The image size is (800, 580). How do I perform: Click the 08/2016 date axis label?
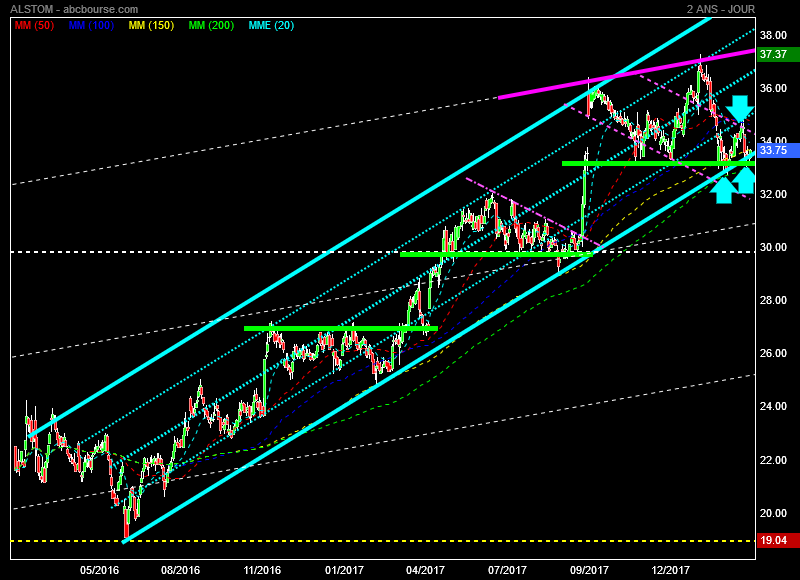(181, 570)
